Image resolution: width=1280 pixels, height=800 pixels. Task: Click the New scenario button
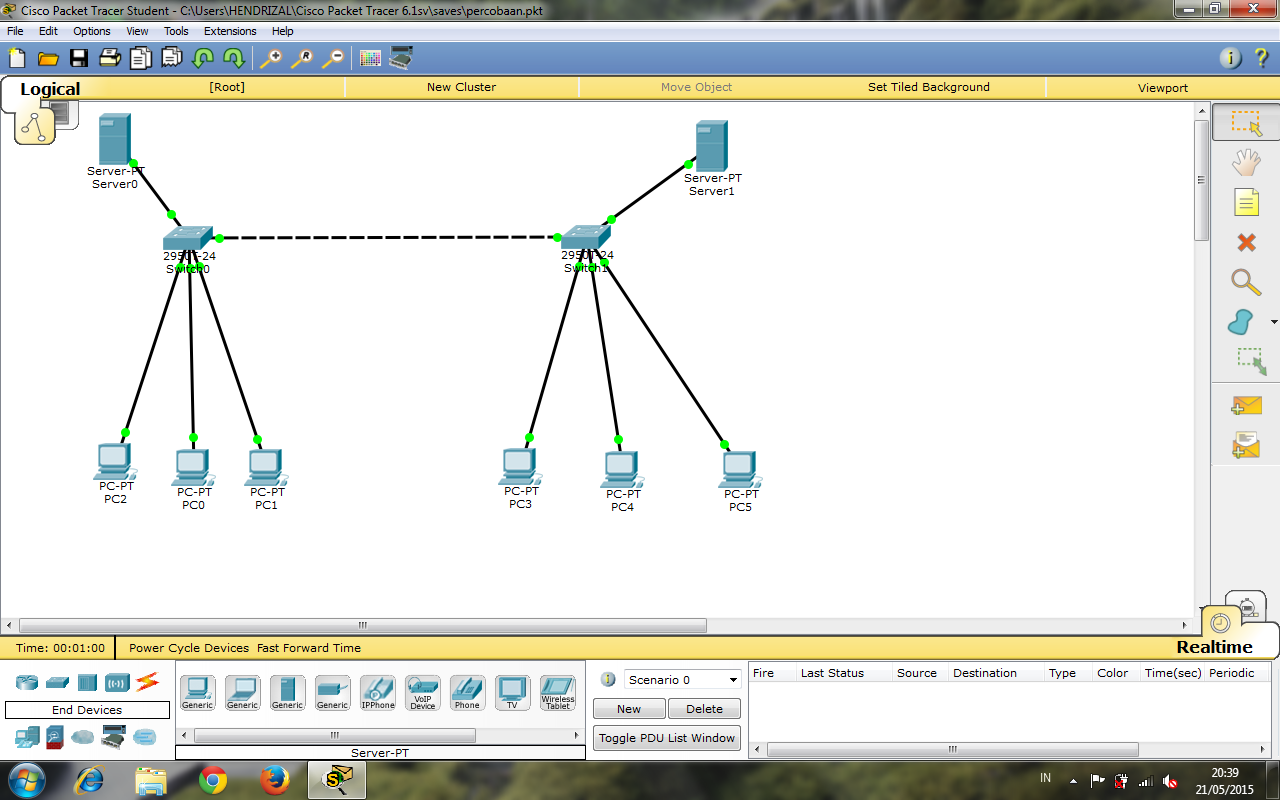tap(629, 709)
